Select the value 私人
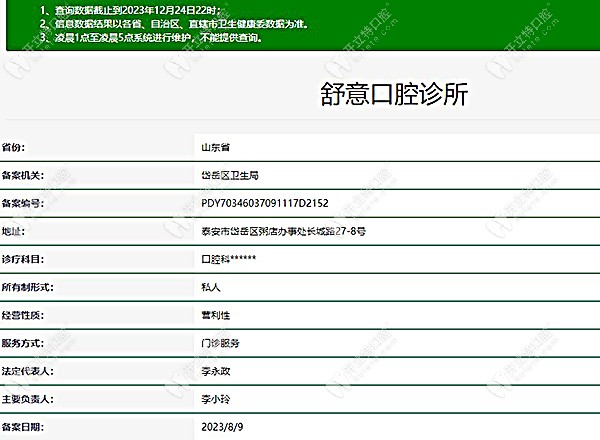The width and height of the screenshot is (600, 440). 211,287
